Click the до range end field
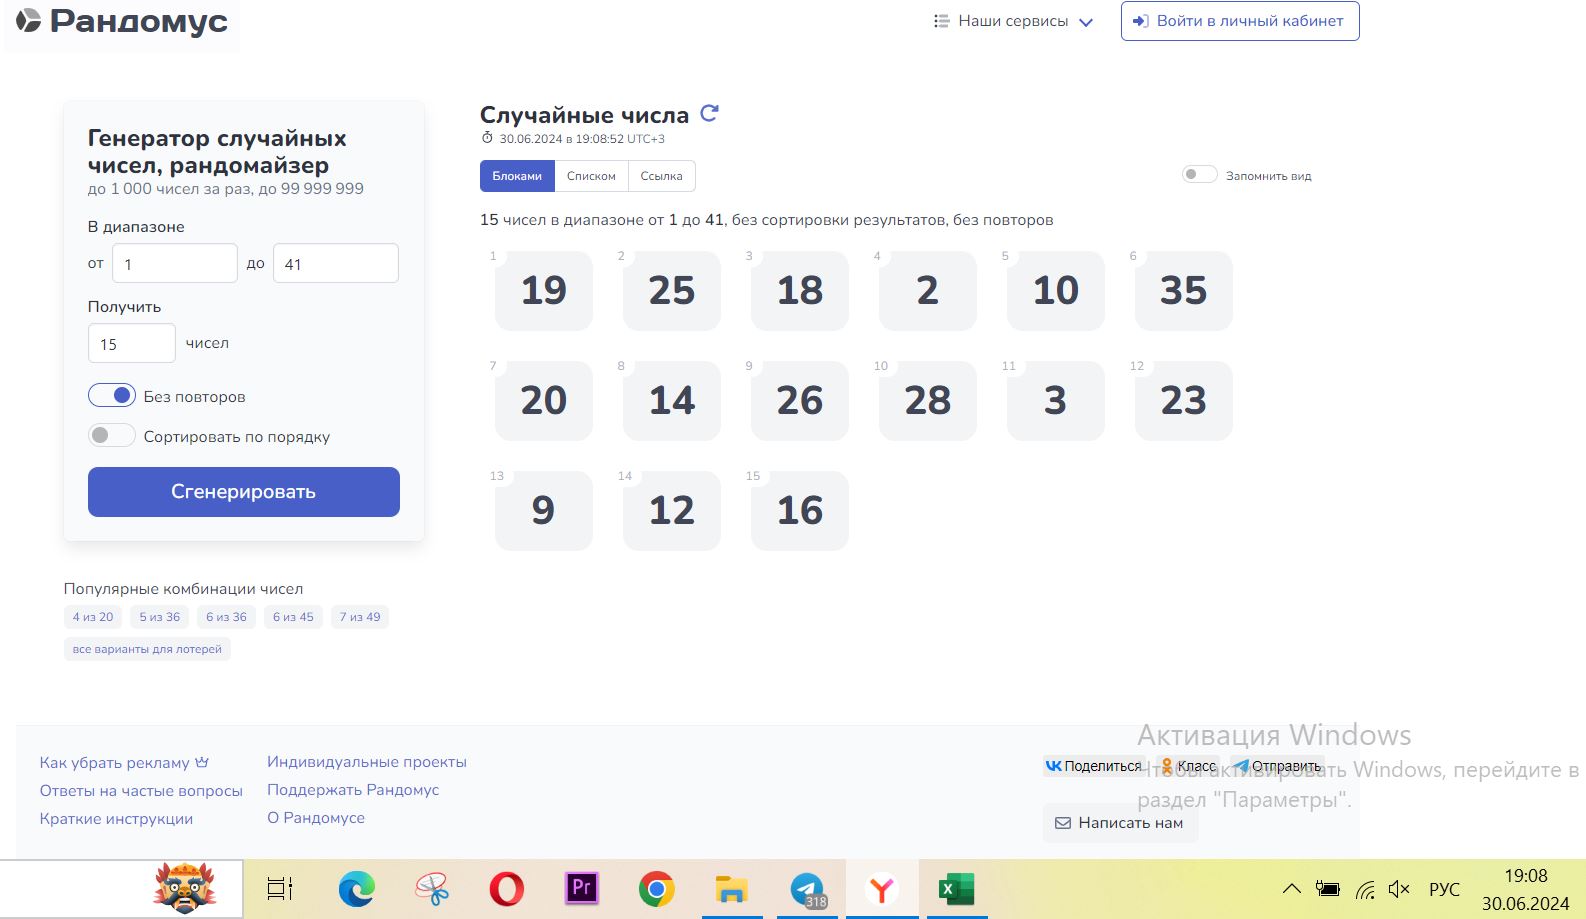 coord(336,263)
